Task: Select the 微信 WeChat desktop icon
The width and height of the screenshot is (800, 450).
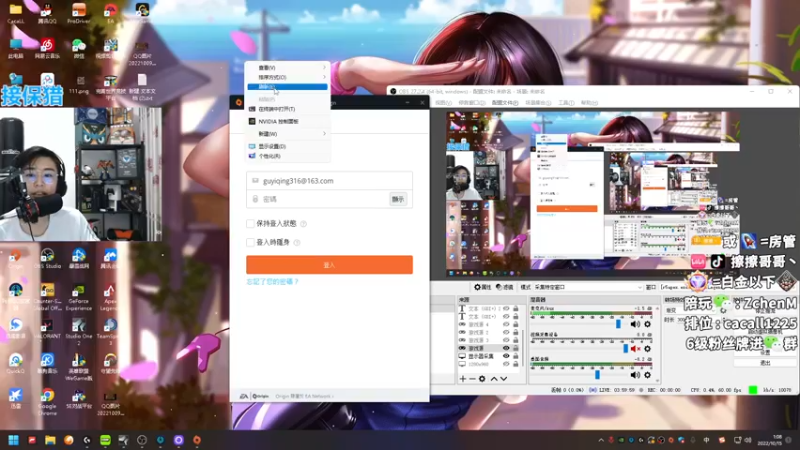Action: point(79,48)
